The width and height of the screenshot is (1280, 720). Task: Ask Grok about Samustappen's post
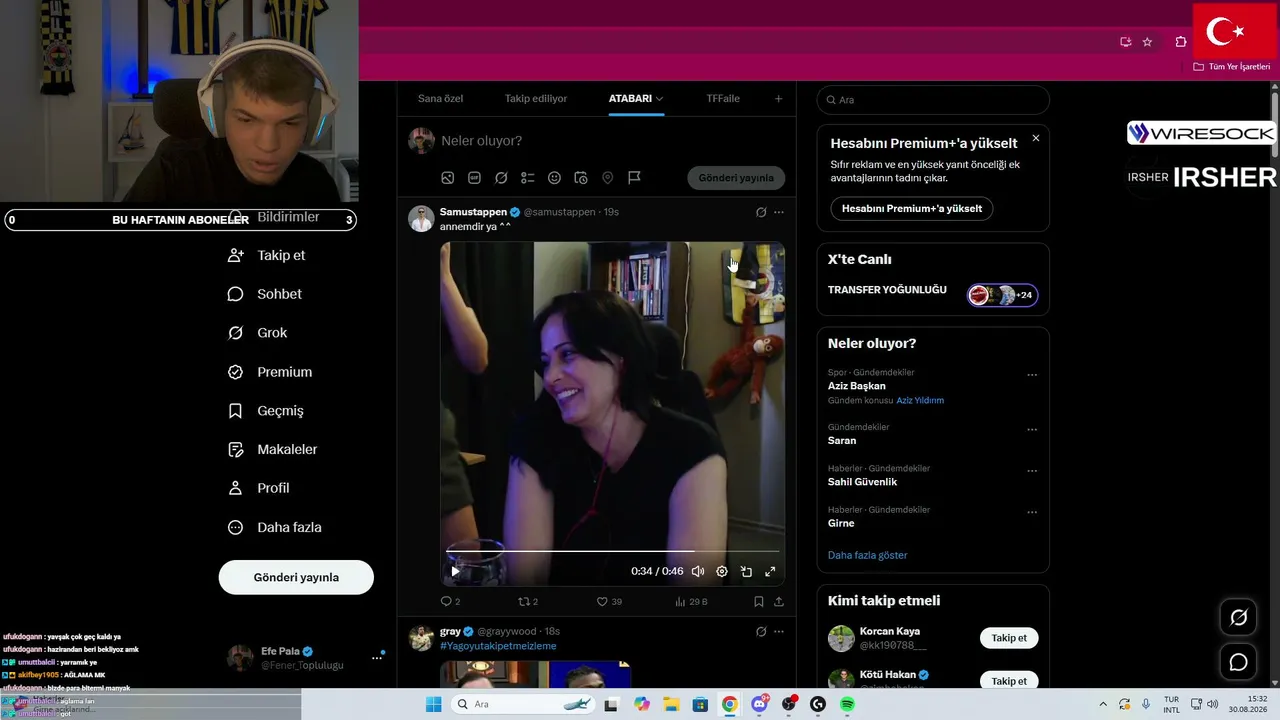coord(761,212)
